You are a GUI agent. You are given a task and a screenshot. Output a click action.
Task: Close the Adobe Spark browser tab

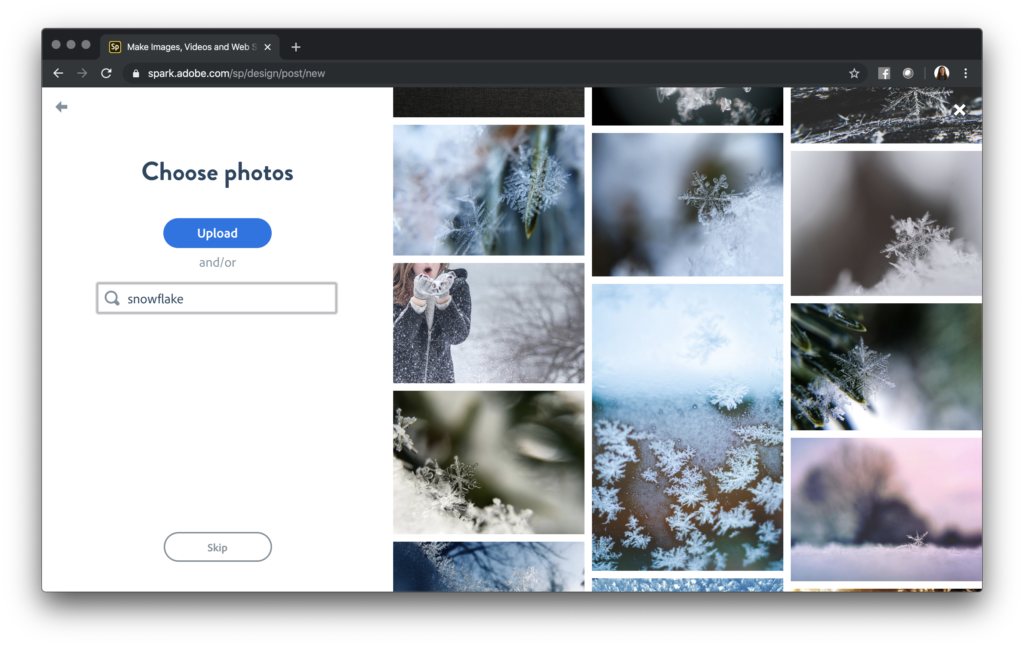click(x=267, y=47)
